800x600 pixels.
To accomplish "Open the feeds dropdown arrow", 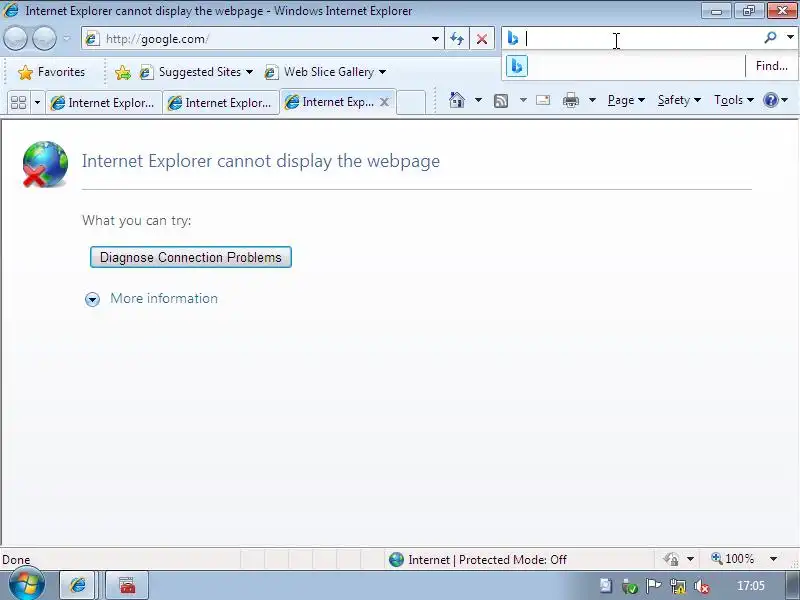I will [523, 100].
